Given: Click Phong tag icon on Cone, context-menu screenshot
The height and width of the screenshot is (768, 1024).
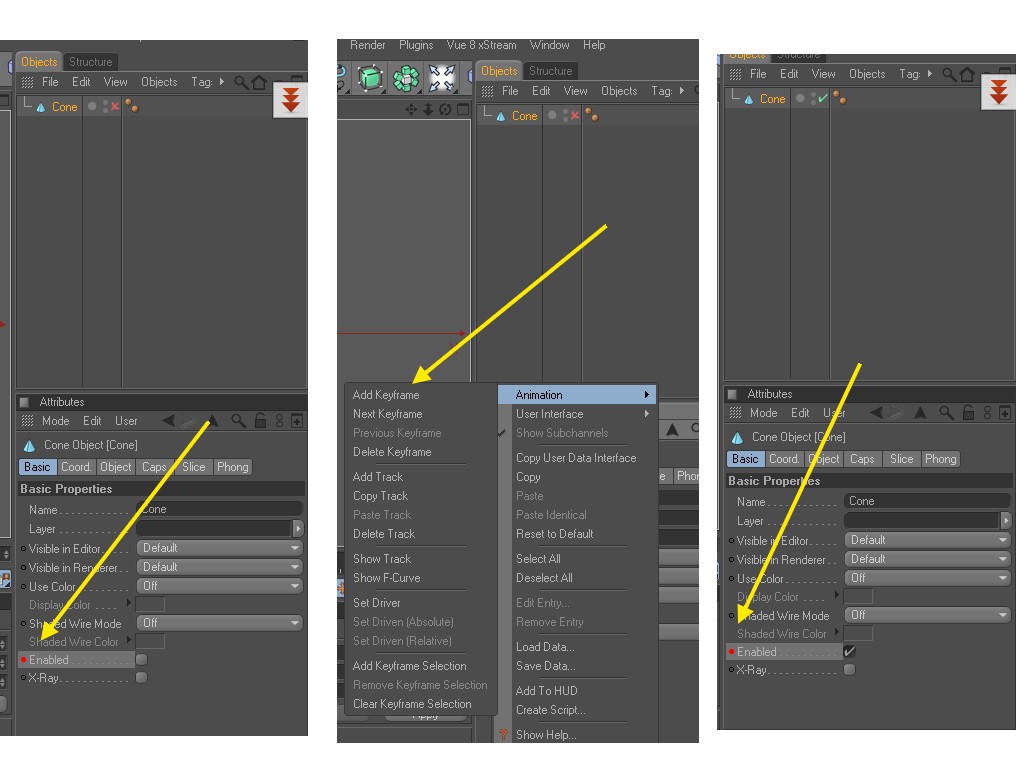Looking at the screenshot, I should tap(592, 115).
